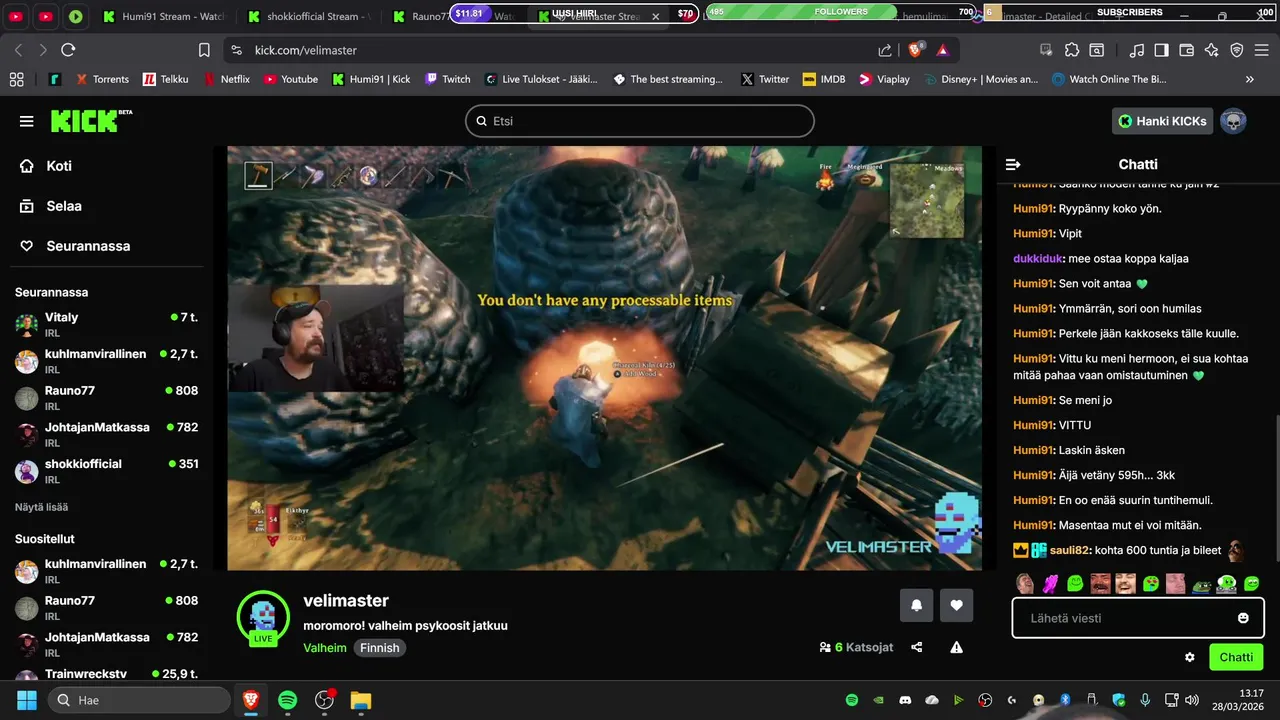Open the IMDB bookmark
The height and width of the screenshot is (720, 1280).
pyautogui.click(x=823, y=79)
